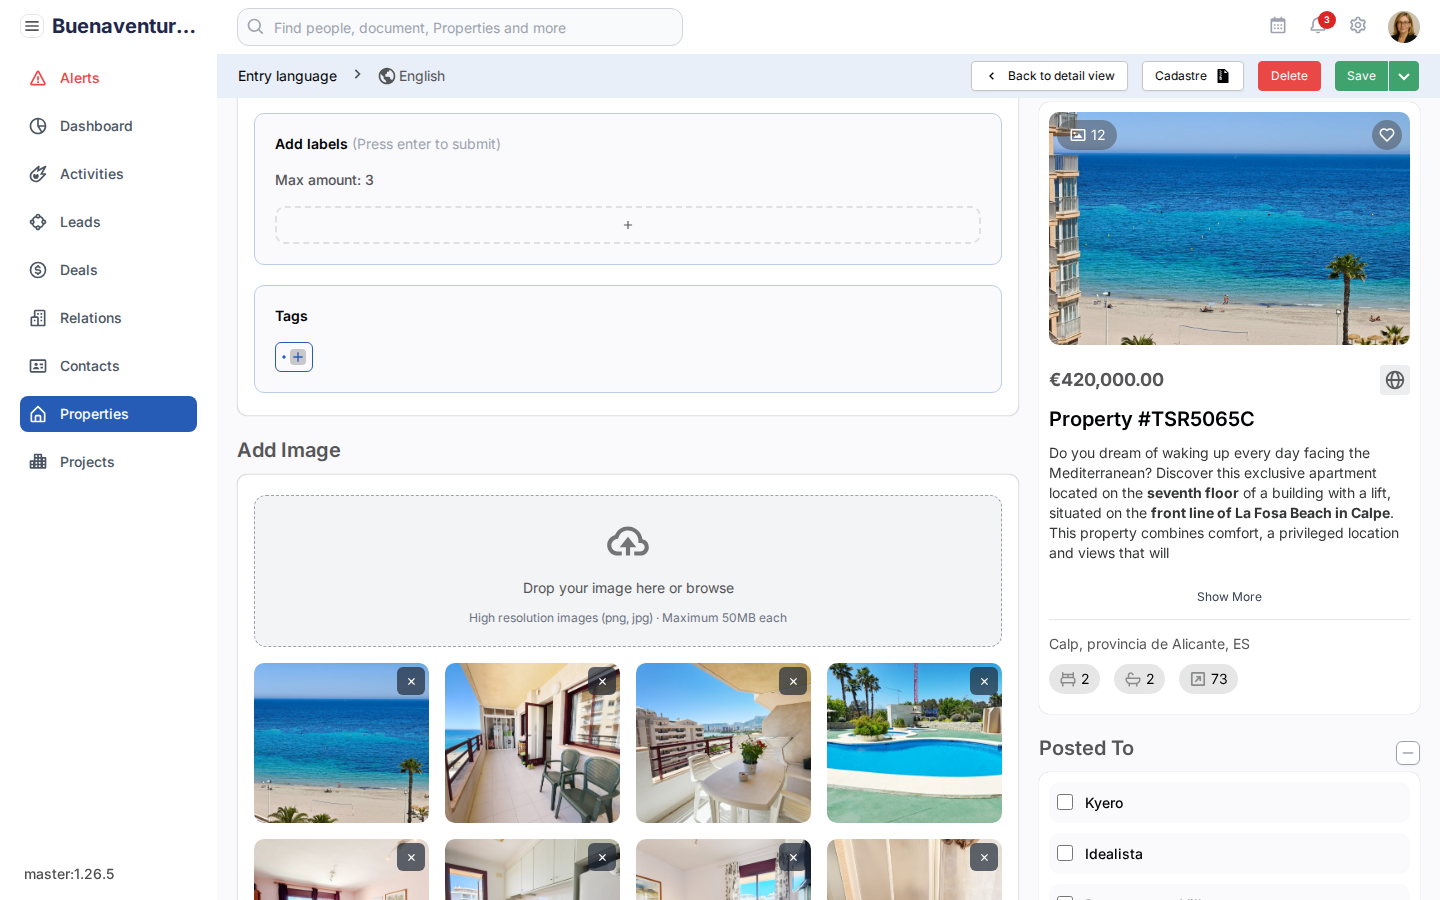Favorite property with heart icon
The width and height of the screenshot is (1440, 900).
click(x=1386, y=135)
